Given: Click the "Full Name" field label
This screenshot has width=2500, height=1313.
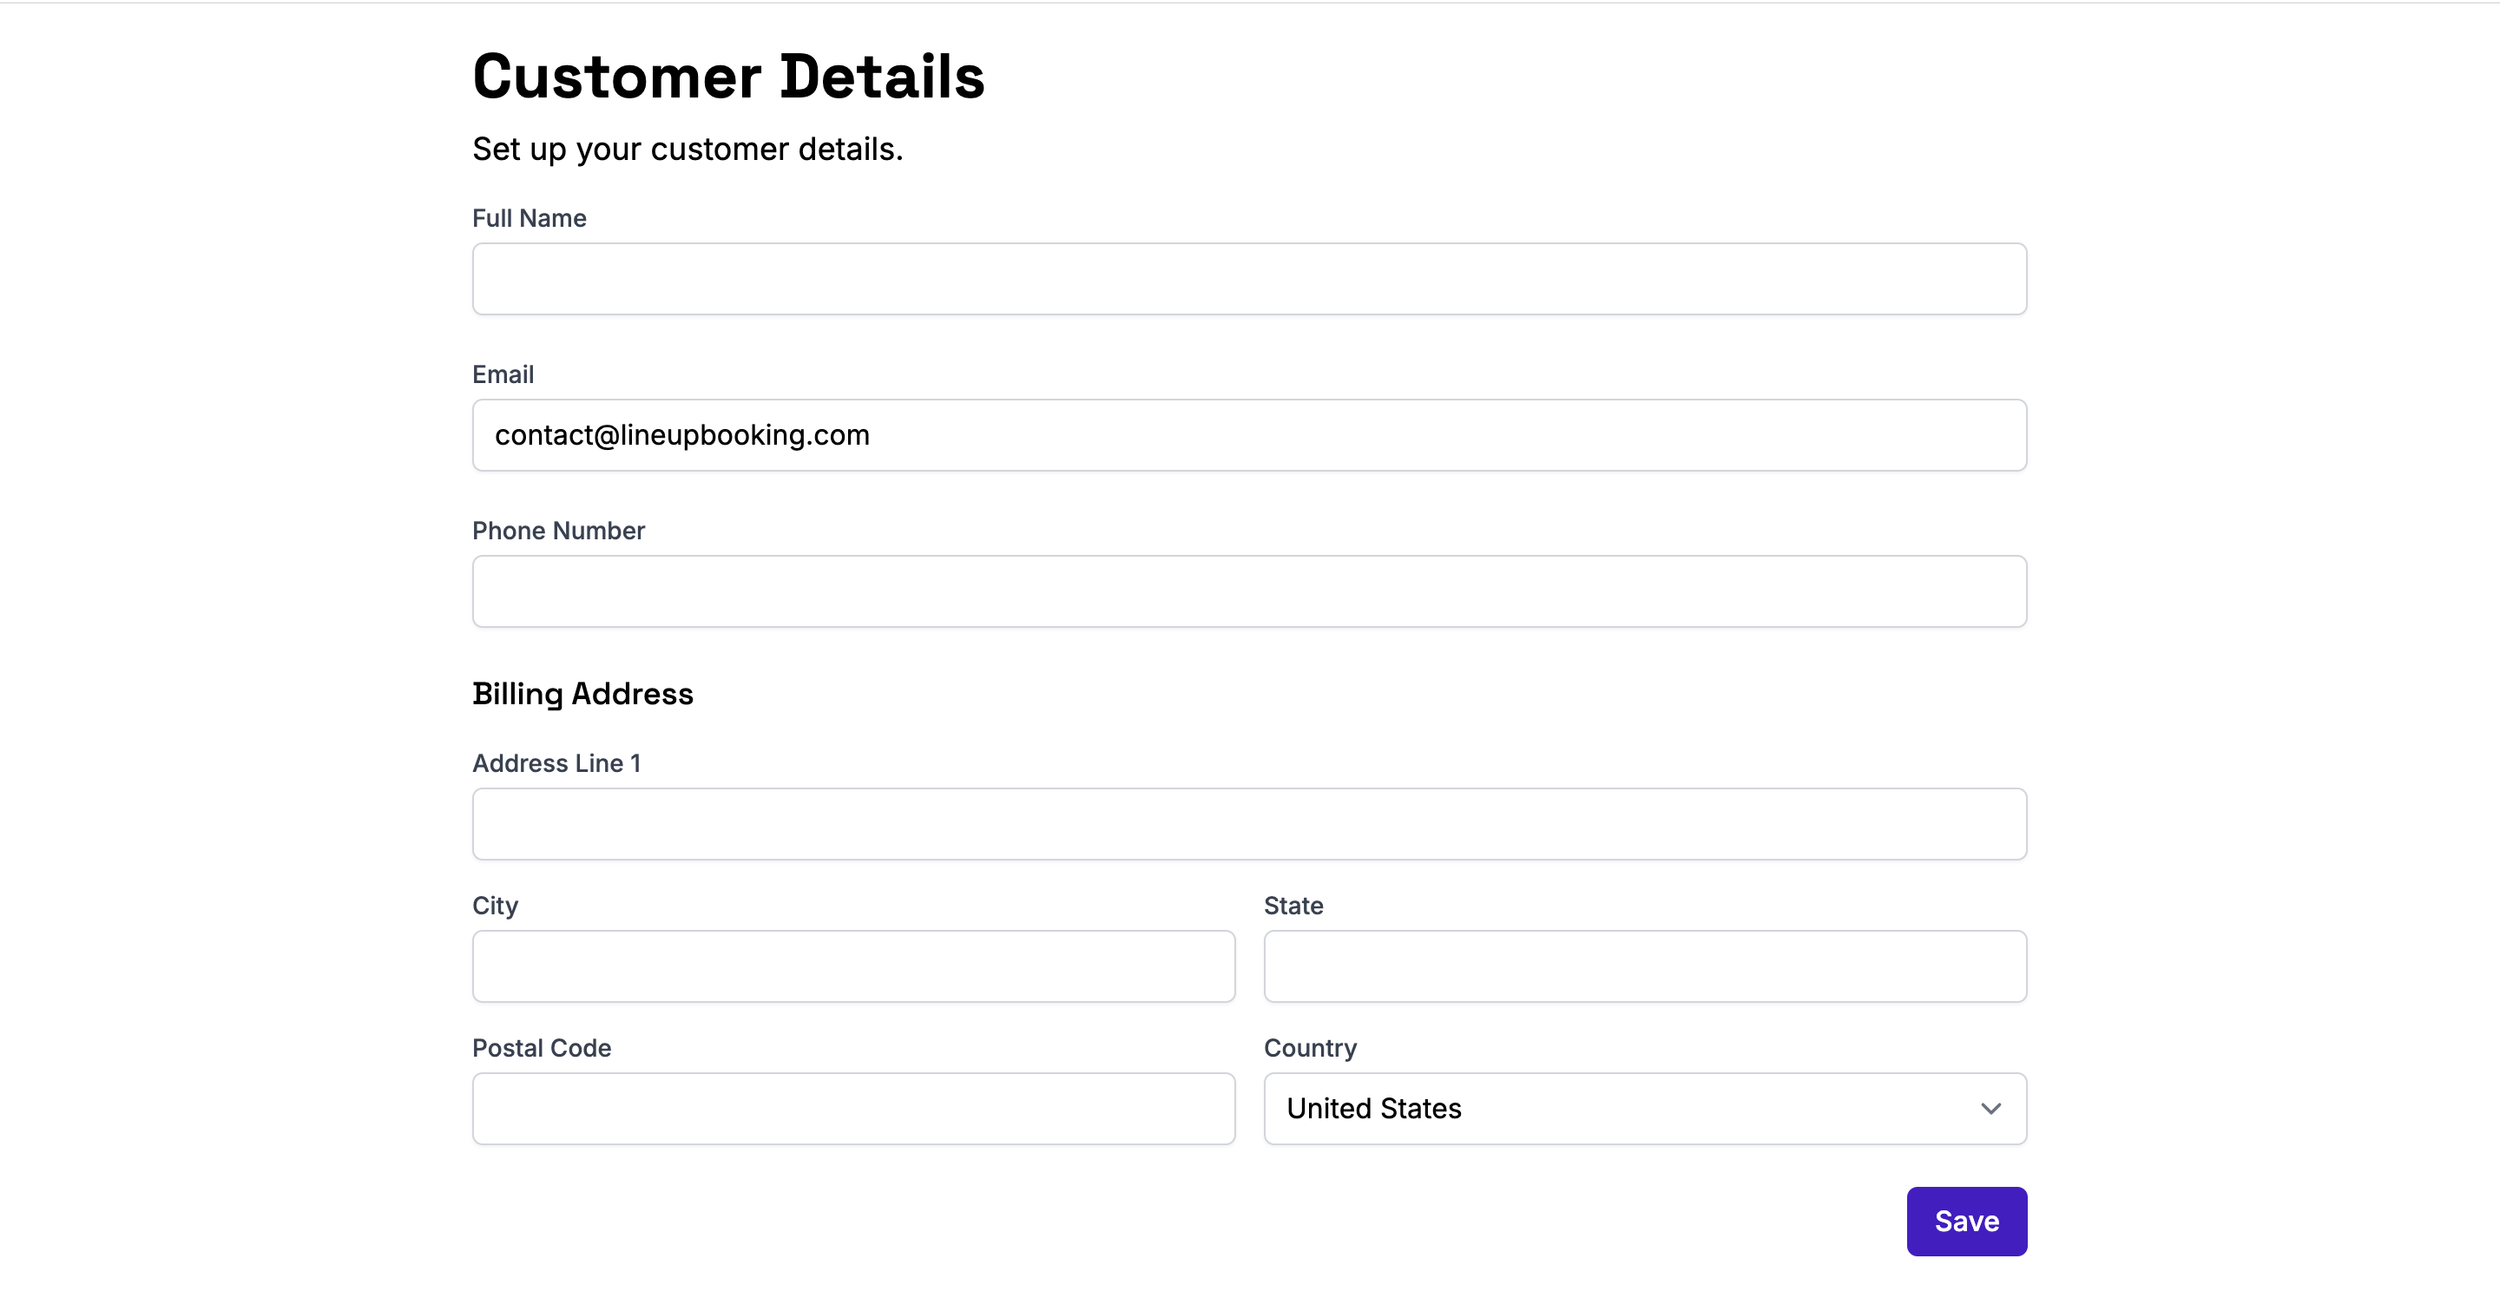Looking at the screenshot, I should pyautogui.click(x=529, y=218).
